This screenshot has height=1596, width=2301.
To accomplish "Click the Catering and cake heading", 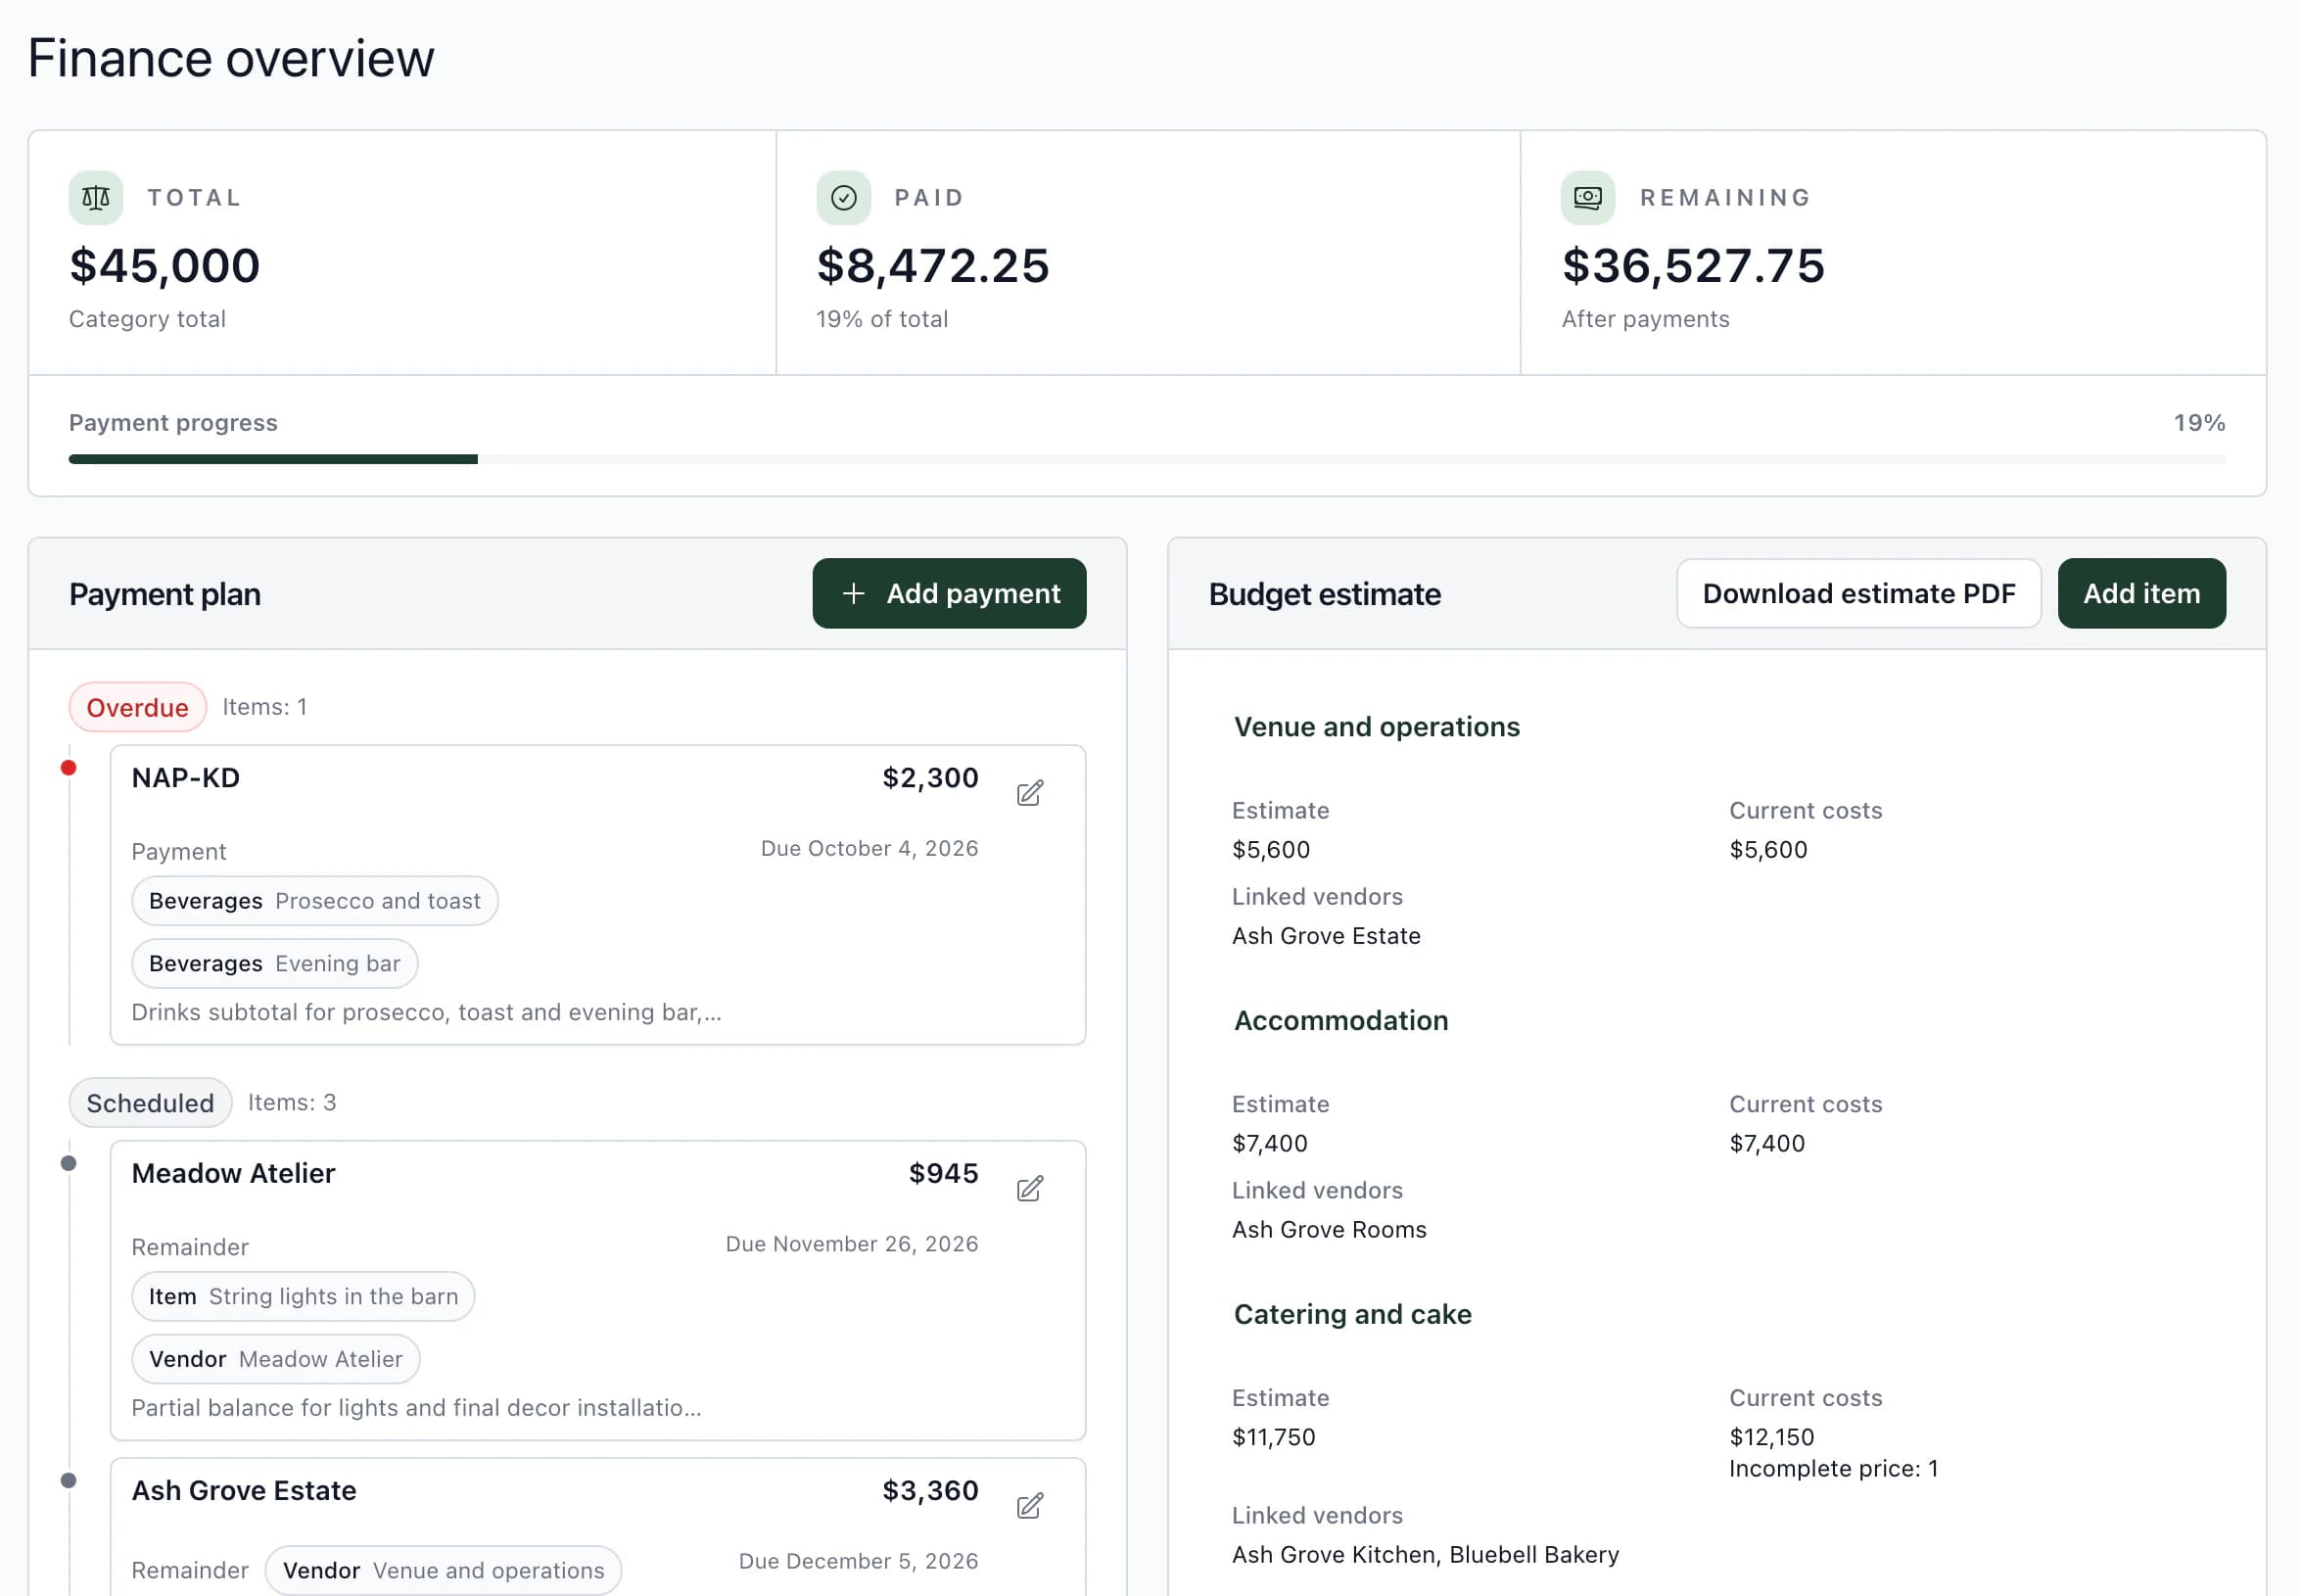I will (1352, 1314).
